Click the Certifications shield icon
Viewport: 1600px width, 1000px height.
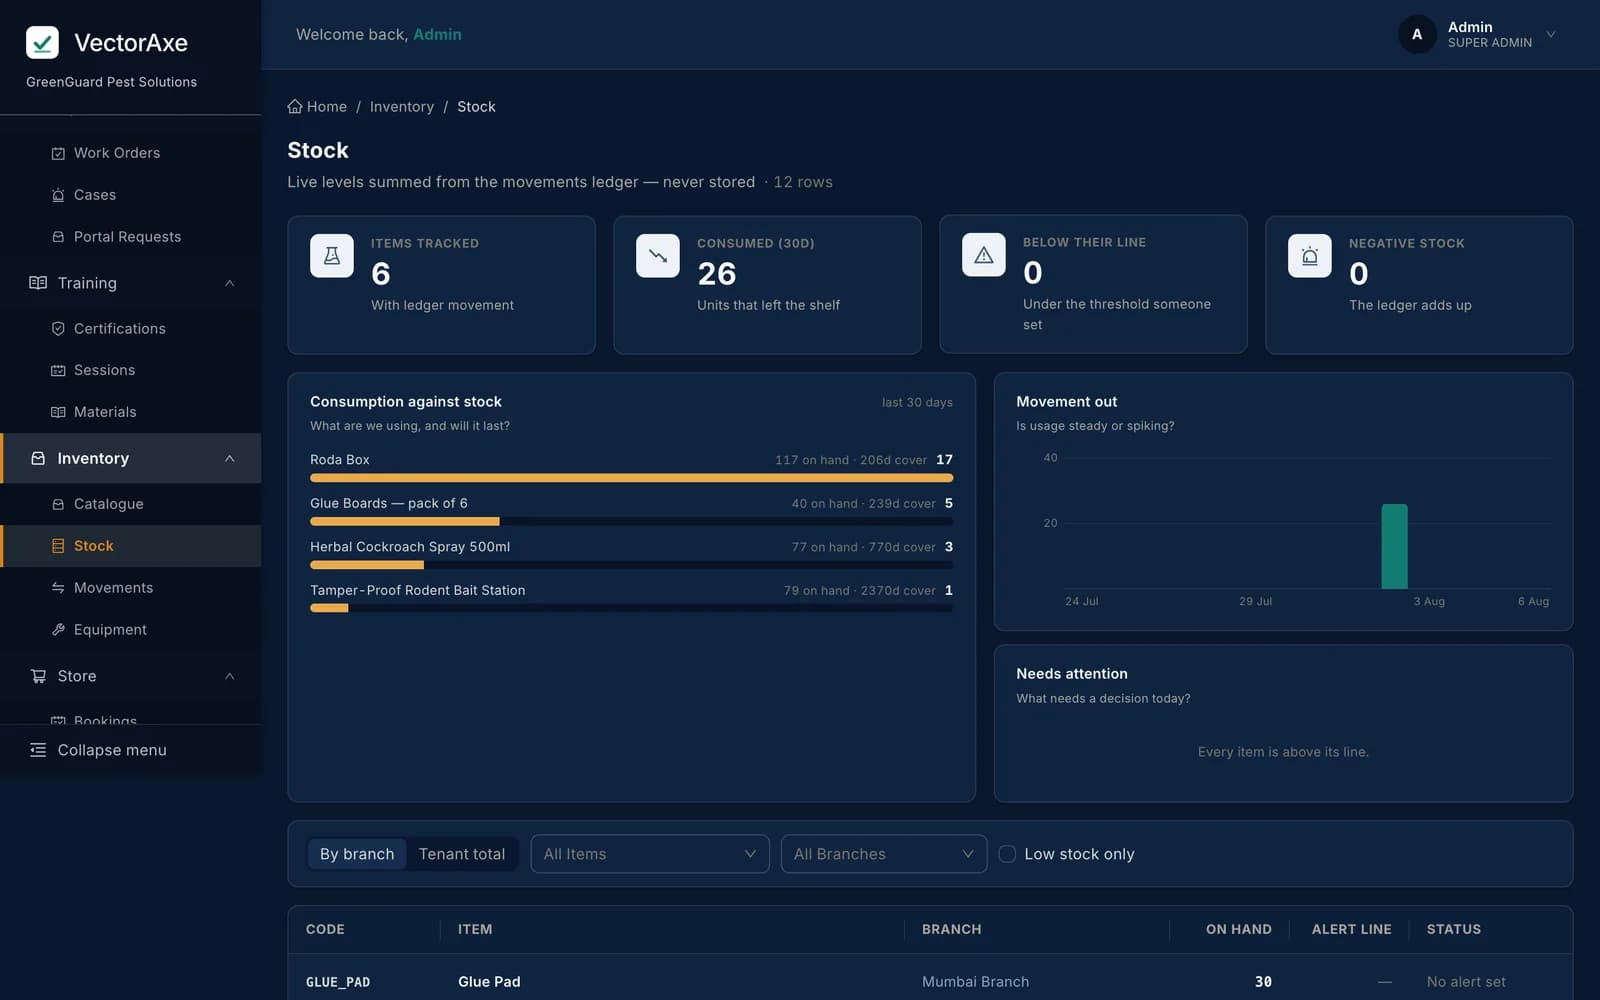[x=58, y=329]
